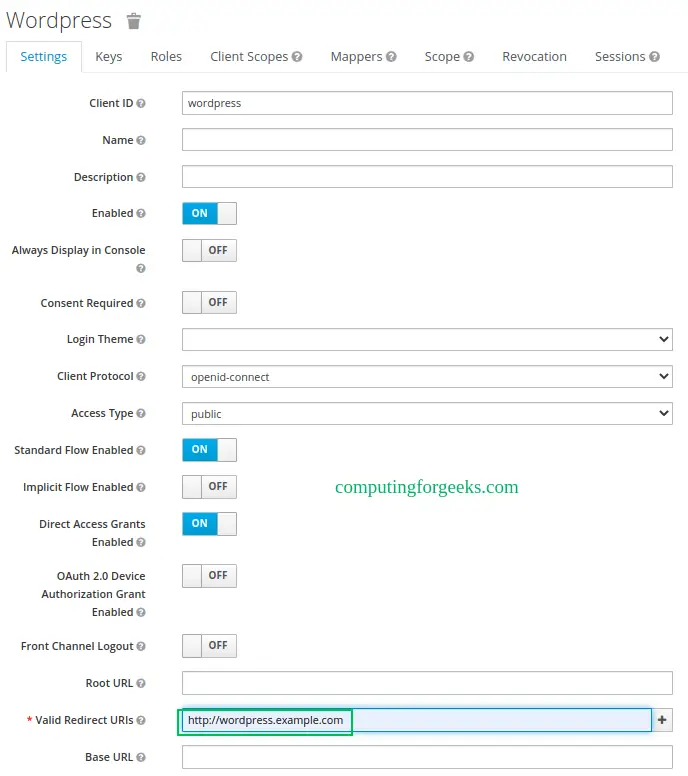Show help icon for Valid Redirect URIs

141,721
